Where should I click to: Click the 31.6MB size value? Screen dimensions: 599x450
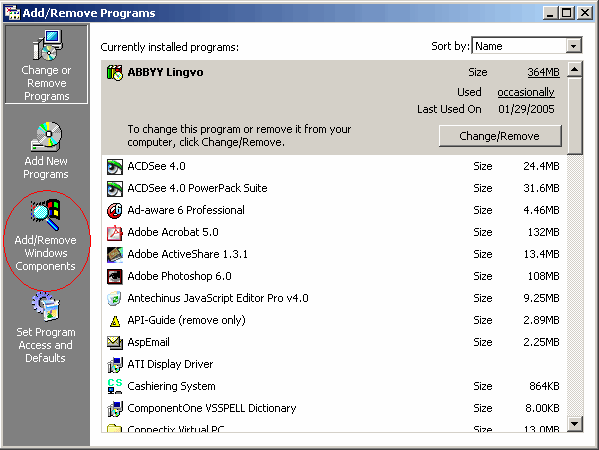(541, 188)
